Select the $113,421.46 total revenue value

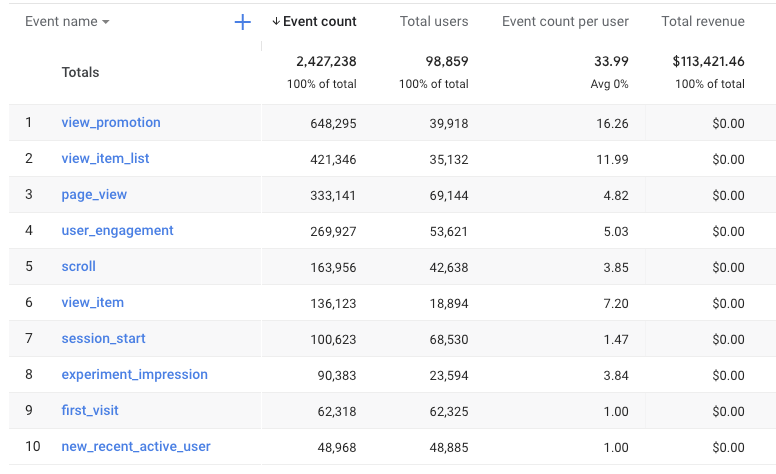point(708,62)
